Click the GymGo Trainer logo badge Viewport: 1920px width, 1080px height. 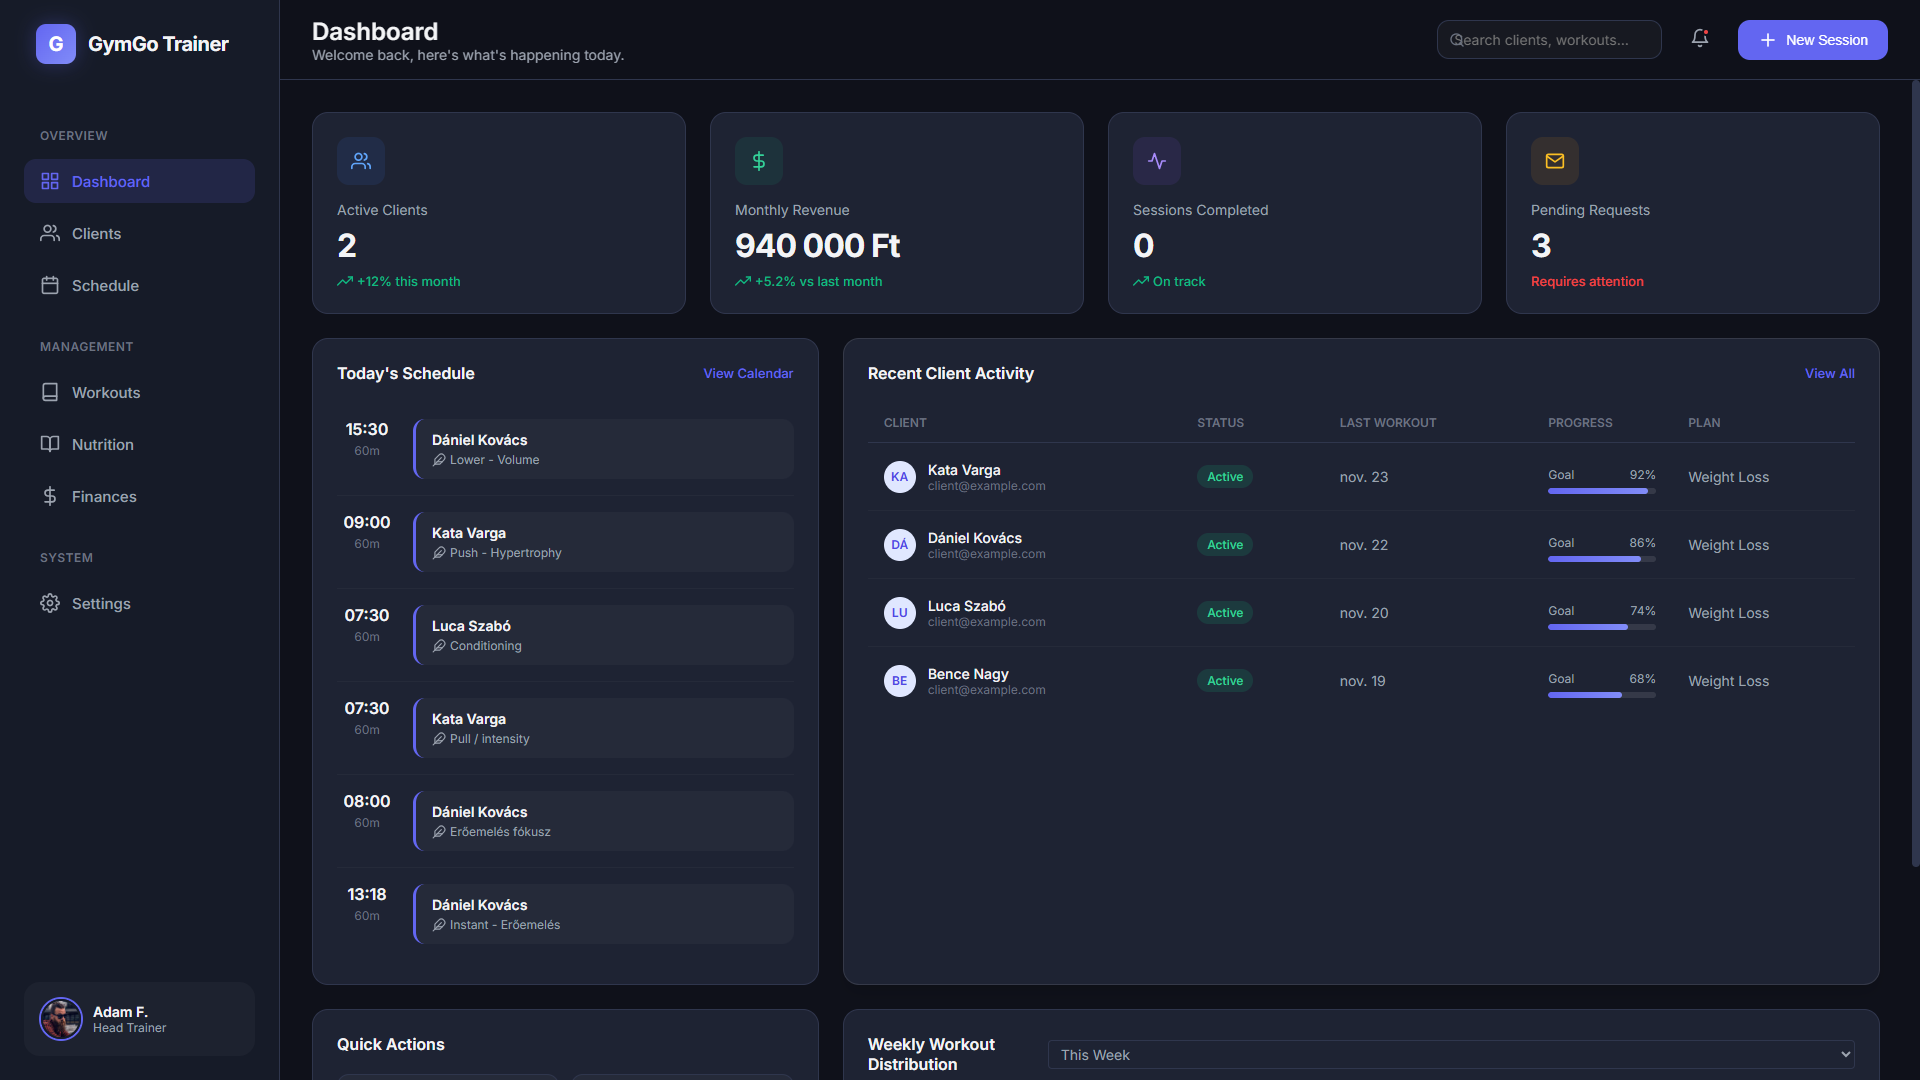56,44
